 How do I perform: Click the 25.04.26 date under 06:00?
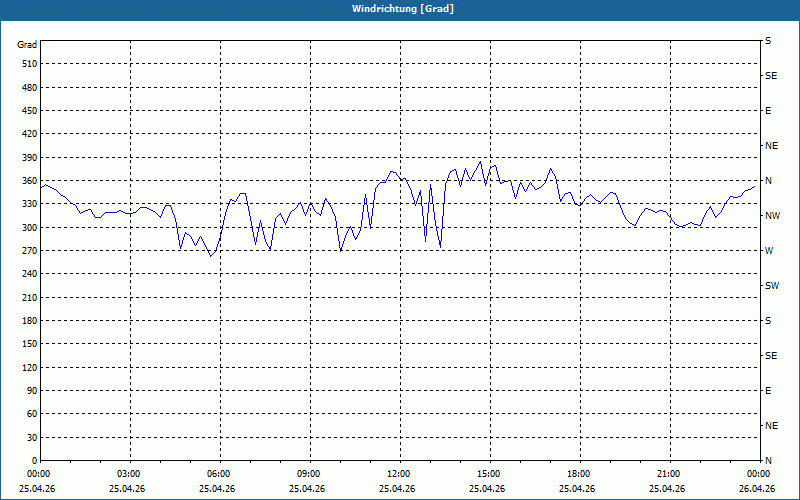pos(217,489)
